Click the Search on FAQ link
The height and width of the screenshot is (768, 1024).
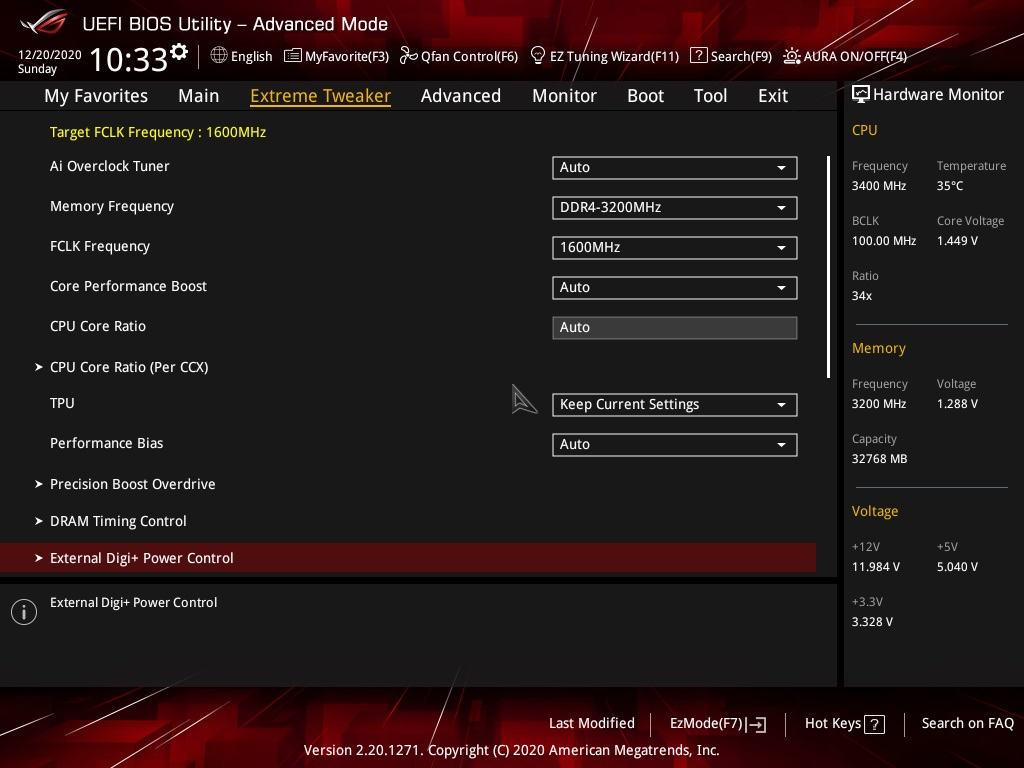(x=967, y=724)
